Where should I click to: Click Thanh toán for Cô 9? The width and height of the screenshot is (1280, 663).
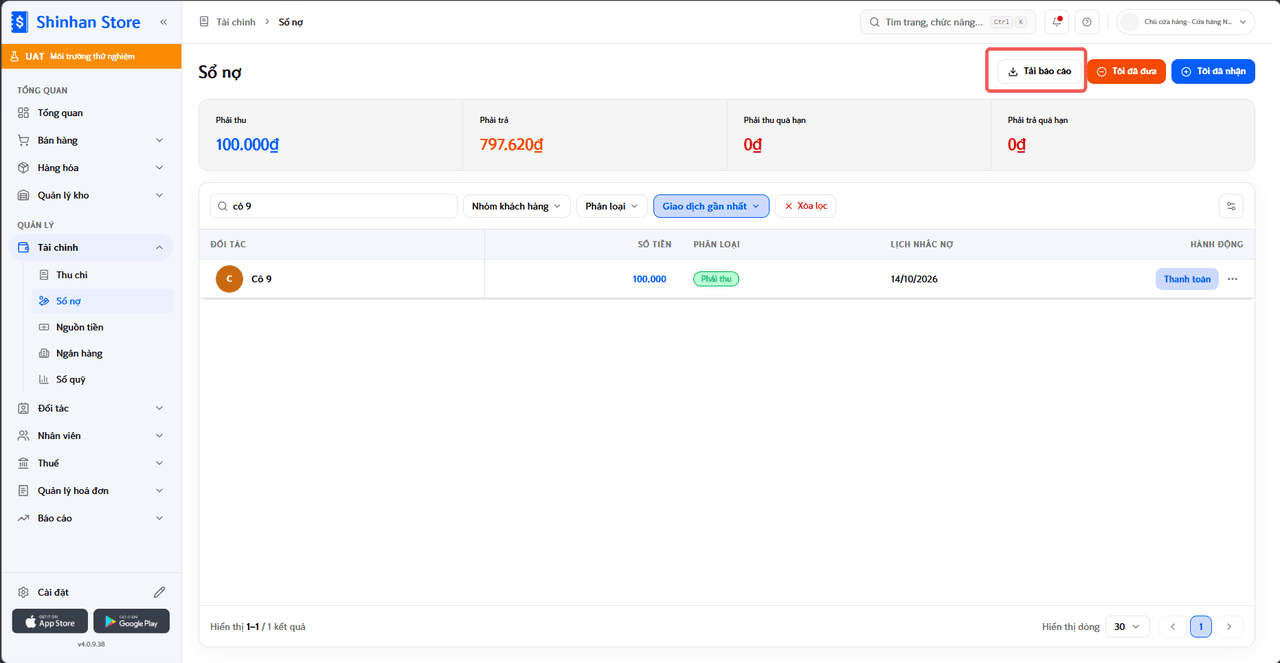(1187, 279)
